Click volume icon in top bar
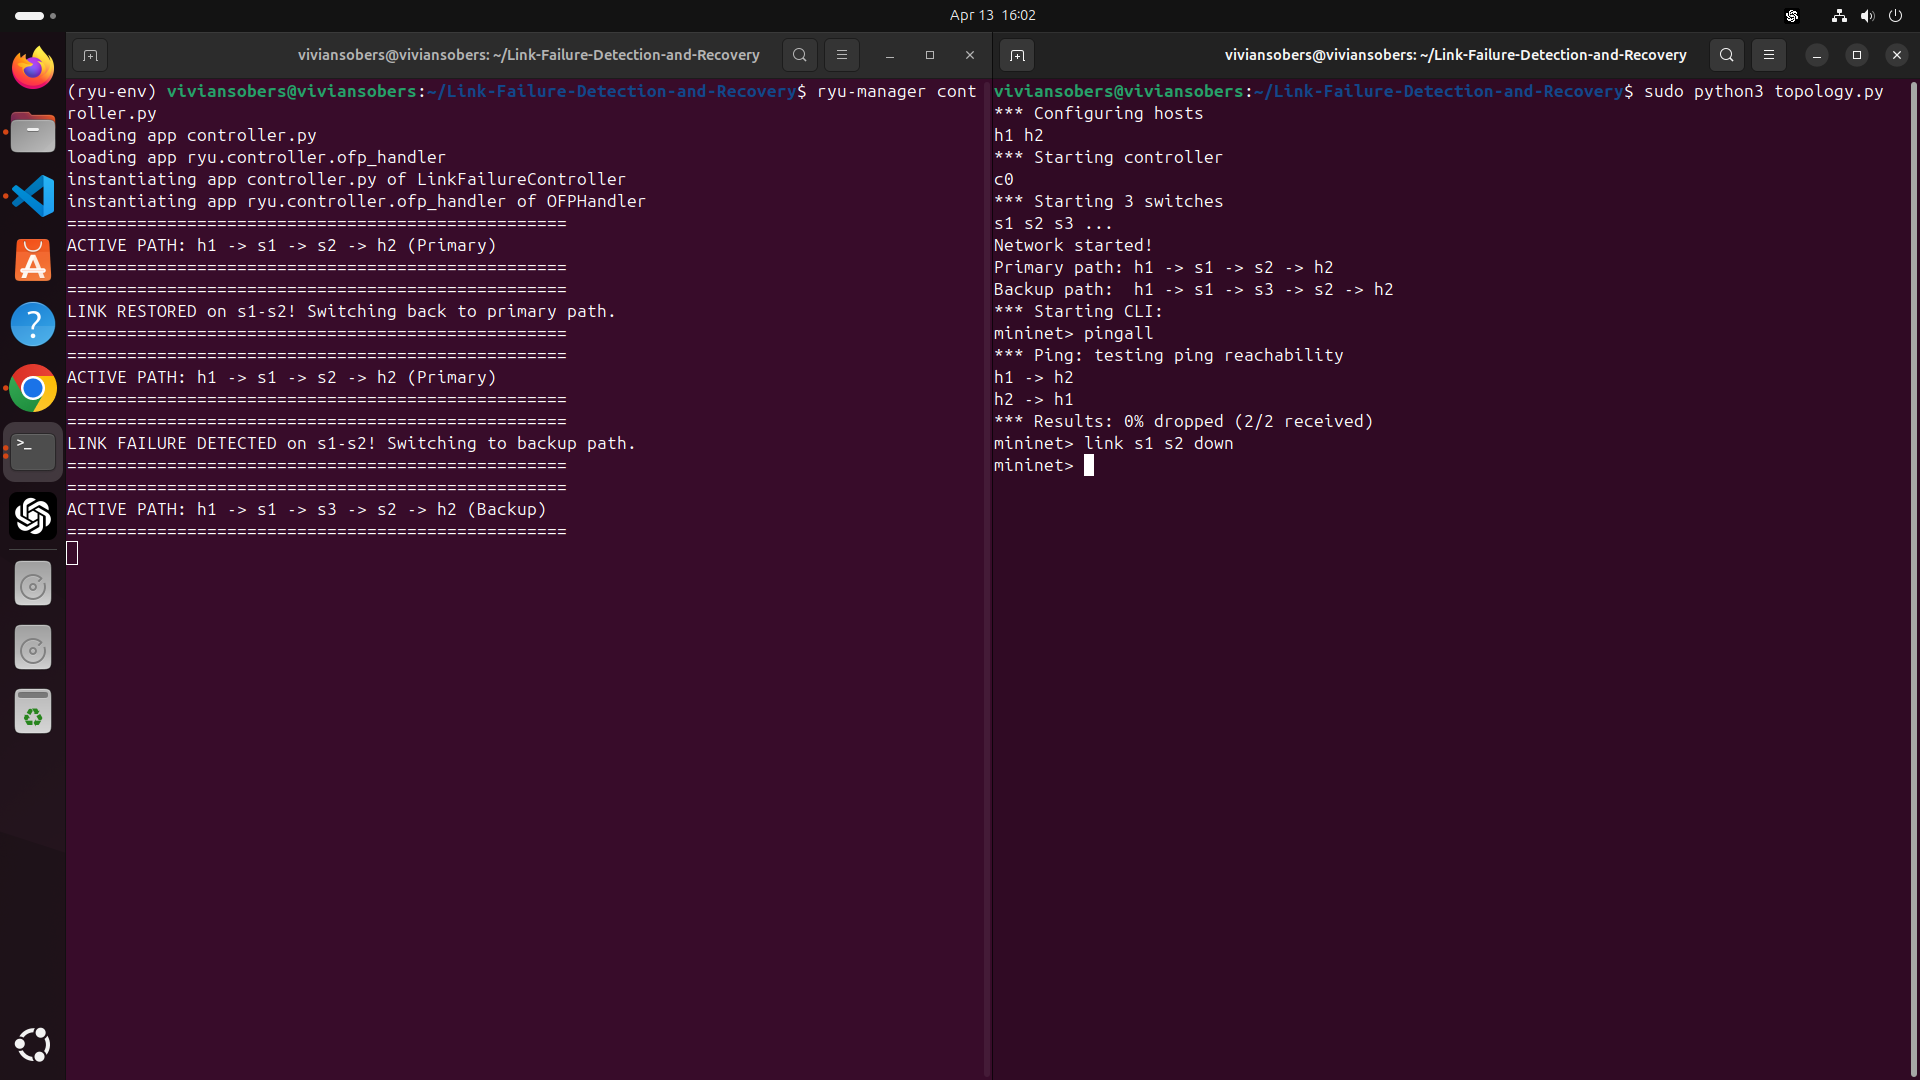The image size is (1920, 1080). (x=1867, y=15)
